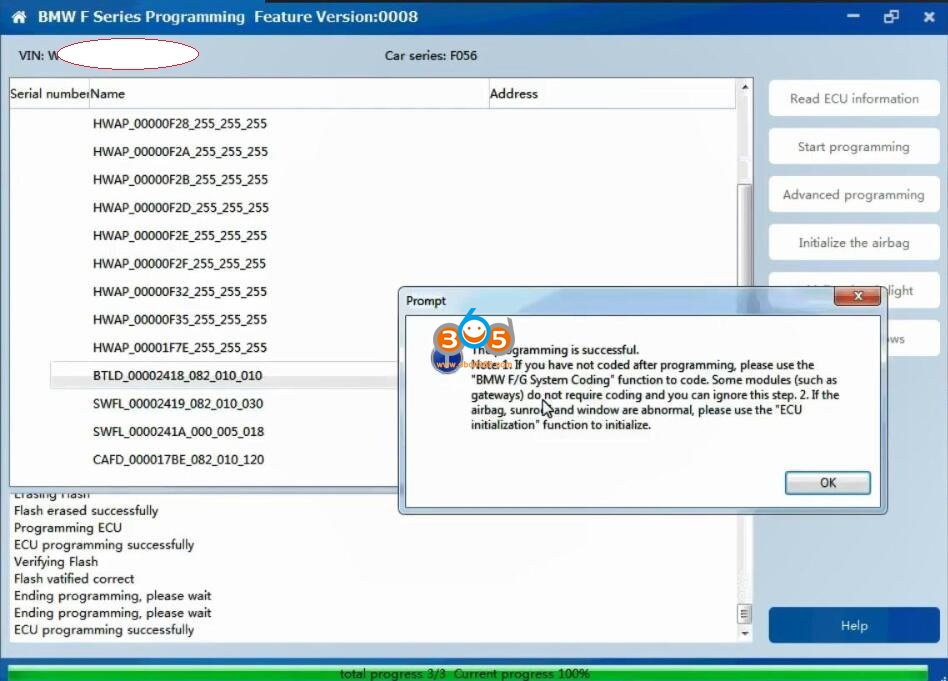Click Start programming button
Viewport: 948px width, 681px height.
pyautogui.click(x=854, y=146)
